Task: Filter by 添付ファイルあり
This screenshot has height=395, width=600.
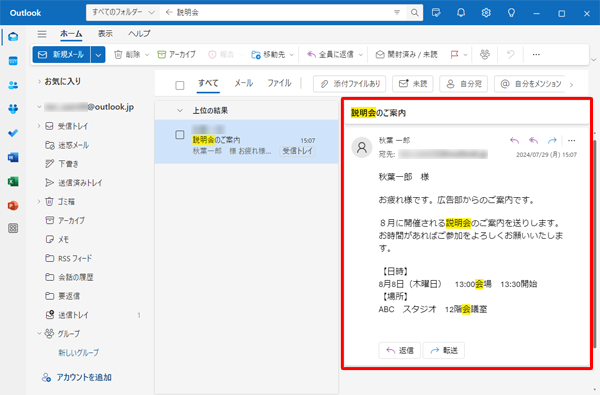Action: (349, 84)
